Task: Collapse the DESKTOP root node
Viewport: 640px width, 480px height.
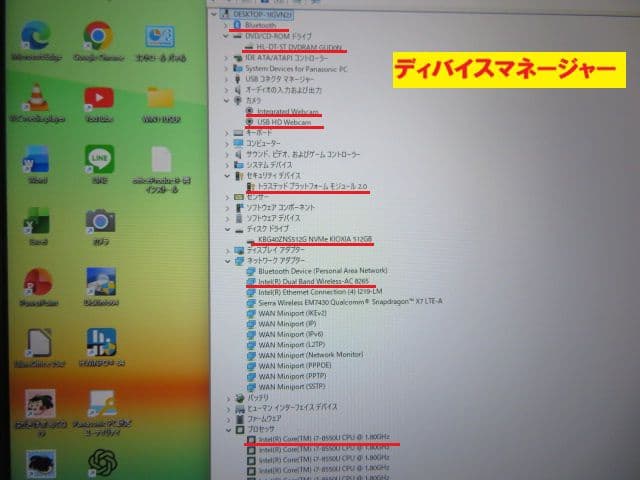Action: pos(214,14)
